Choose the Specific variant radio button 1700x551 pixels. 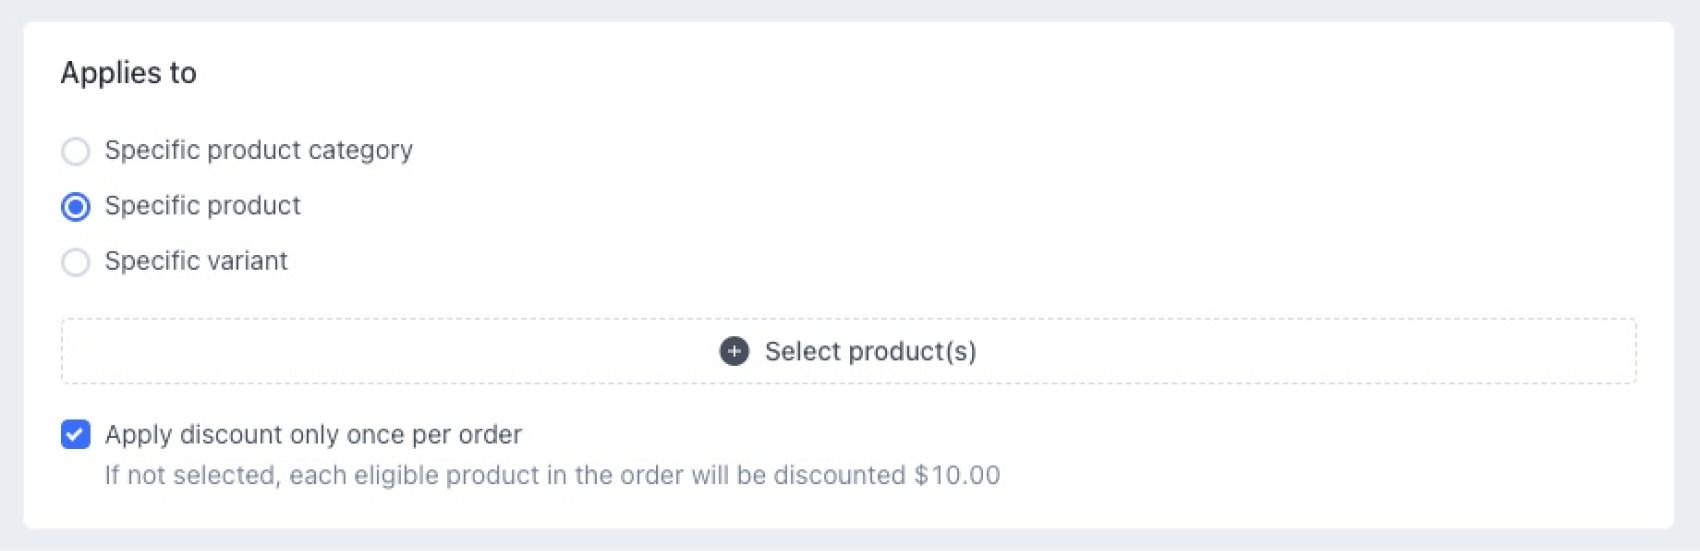tap(76, 262)
